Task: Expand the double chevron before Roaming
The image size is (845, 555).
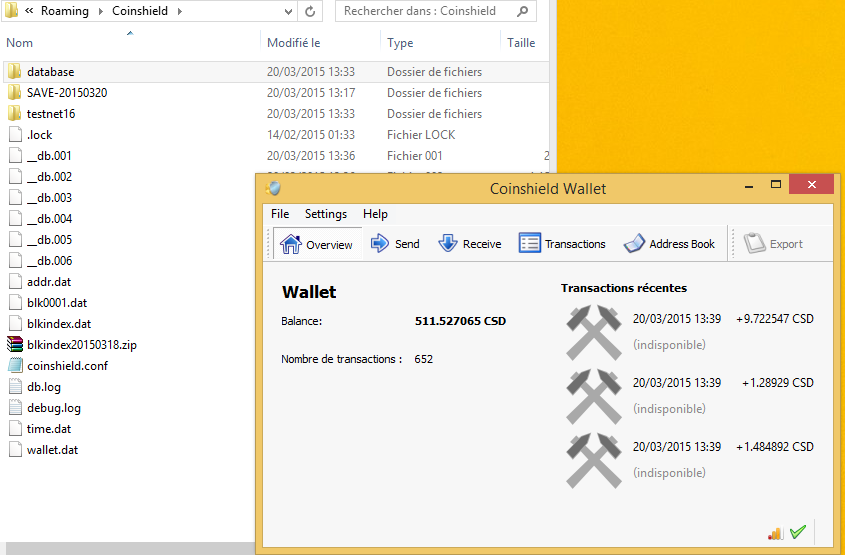Action: tap(29, 11)
